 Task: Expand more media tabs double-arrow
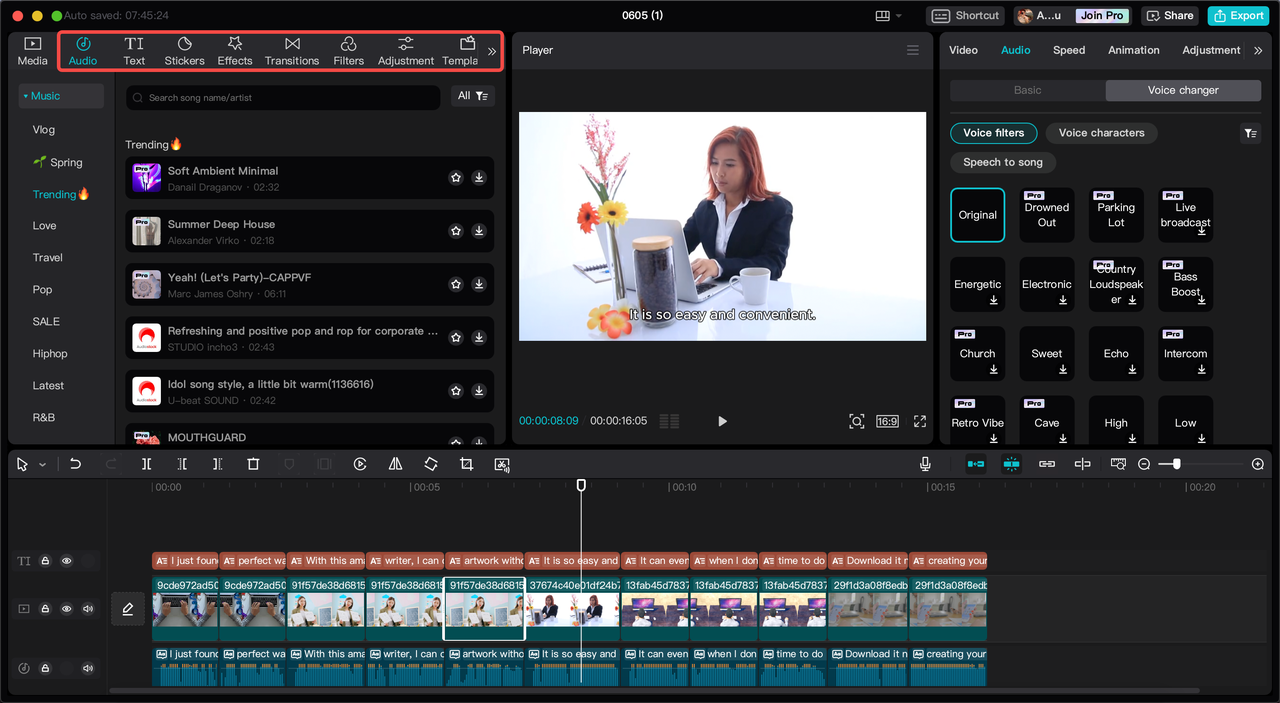pyautogui.click(x=492, y=51)
